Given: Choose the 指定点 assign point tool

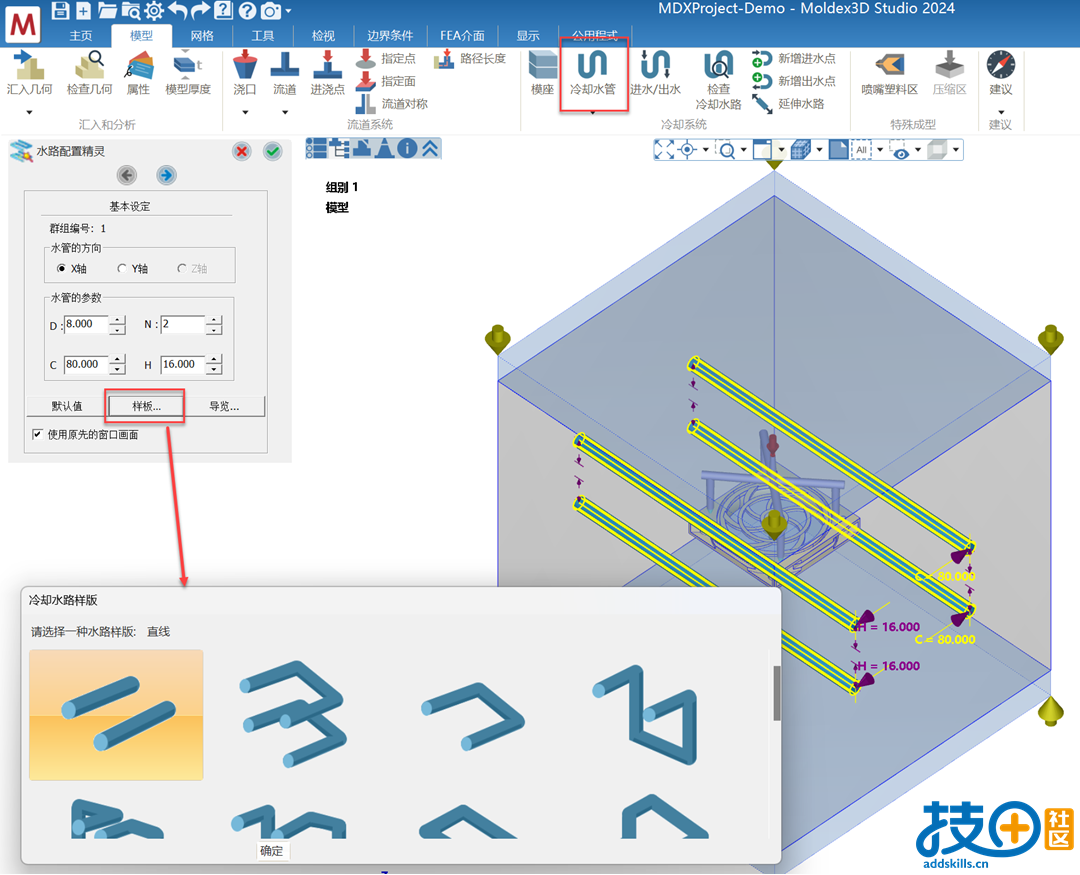Looking at the screenshot, I should (386, 59).
